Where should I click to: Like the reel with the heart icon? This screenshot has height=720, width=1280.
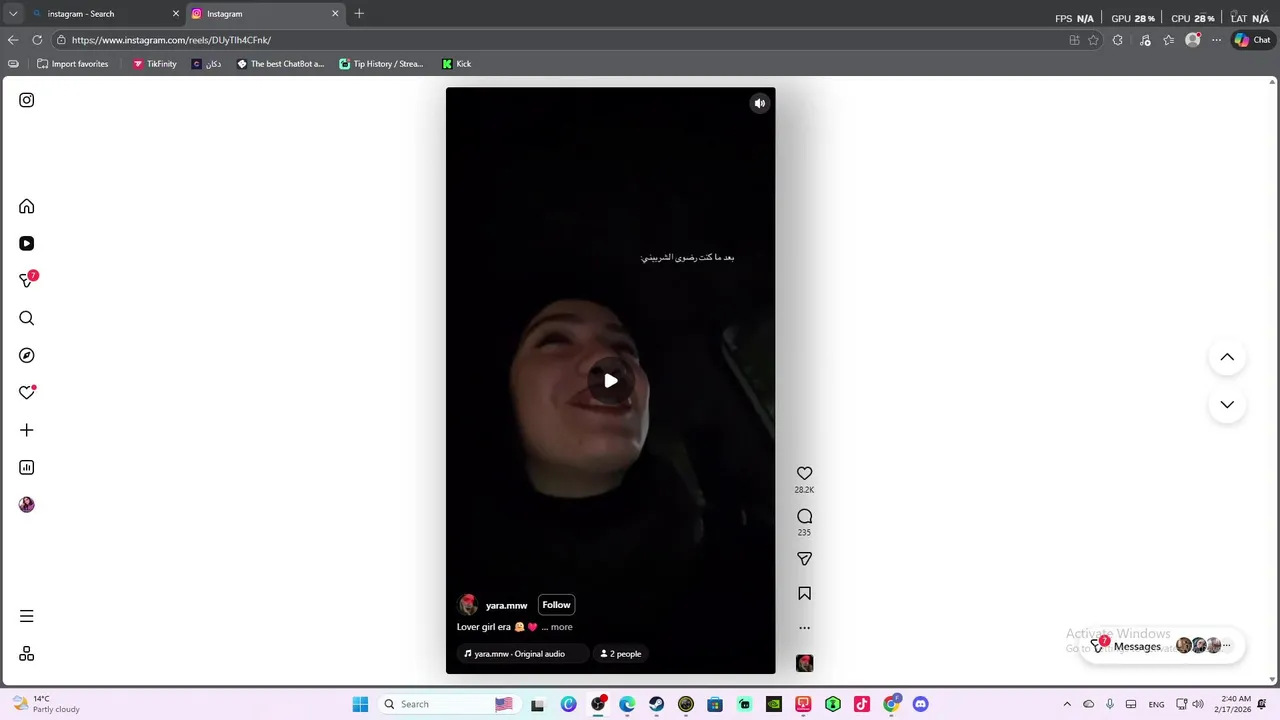(x=804, y=473)
